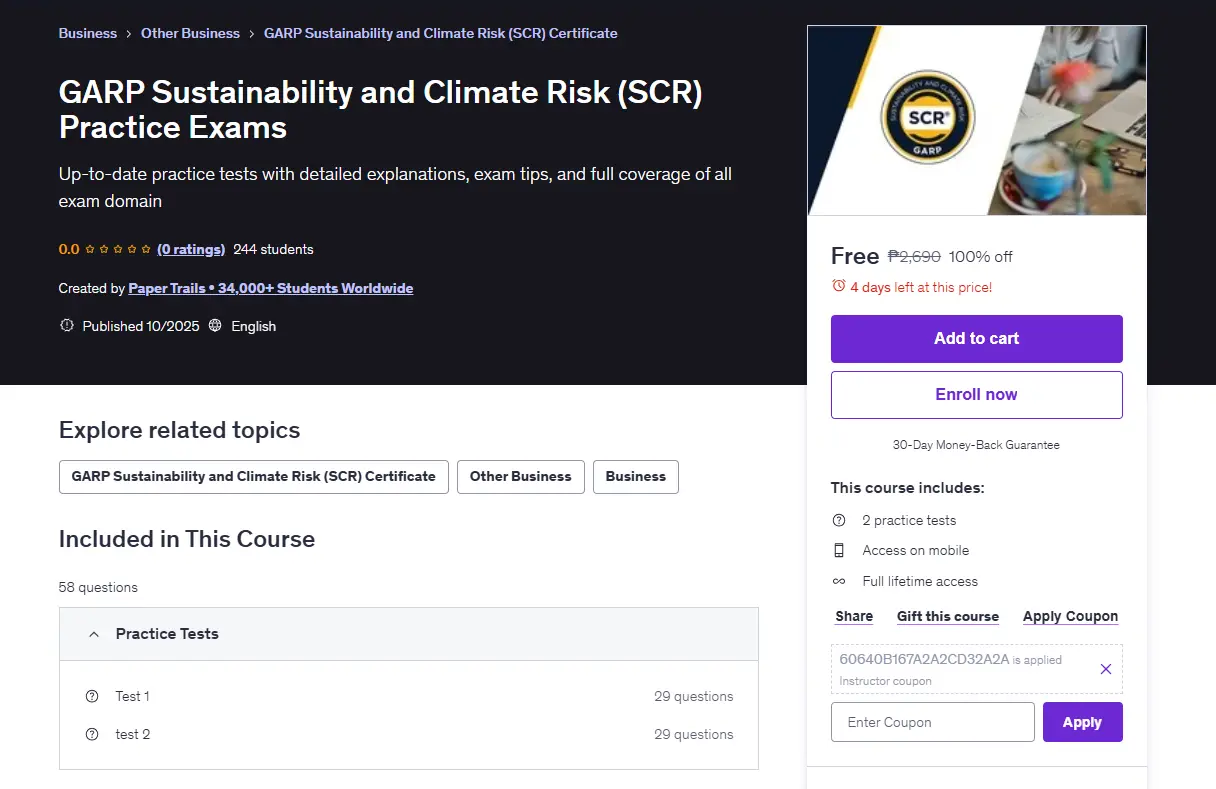
Task: Click the Instructor coupon label
Action: click(886, 681)
